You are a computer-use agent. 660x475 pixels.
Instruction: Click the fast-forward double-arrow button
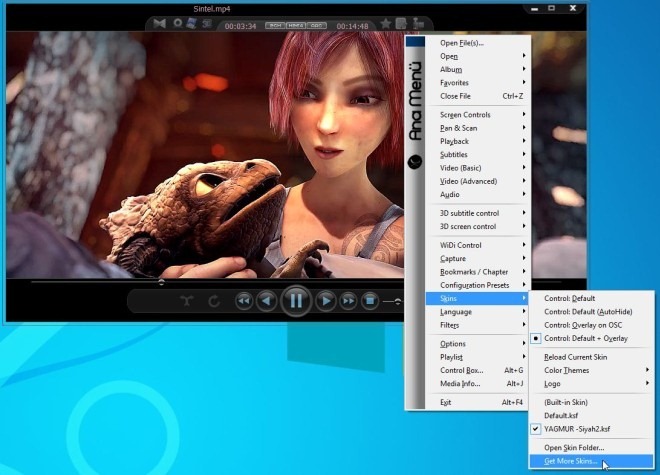click(x=348, y=300)
